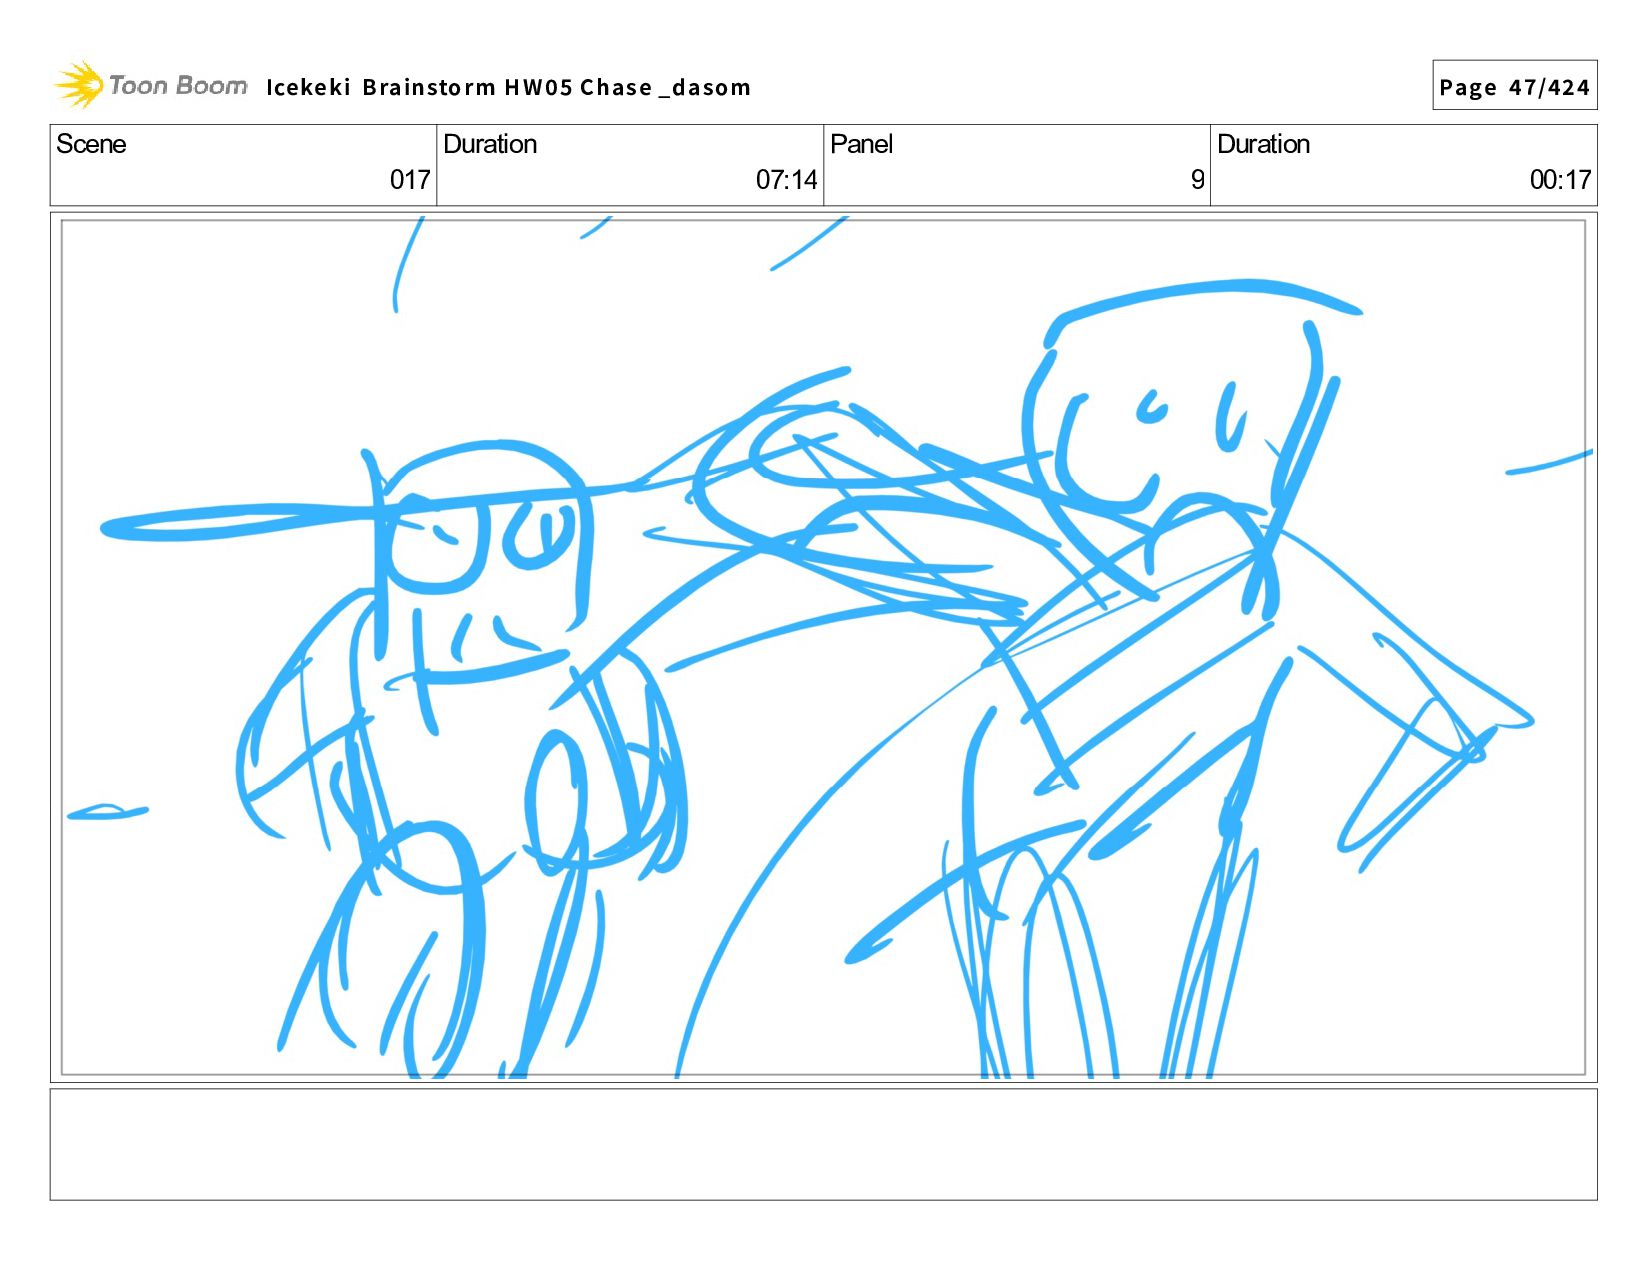Select the scene duration value '07:14'
Screen dimensions: 1650x1275
coord(786,180)
